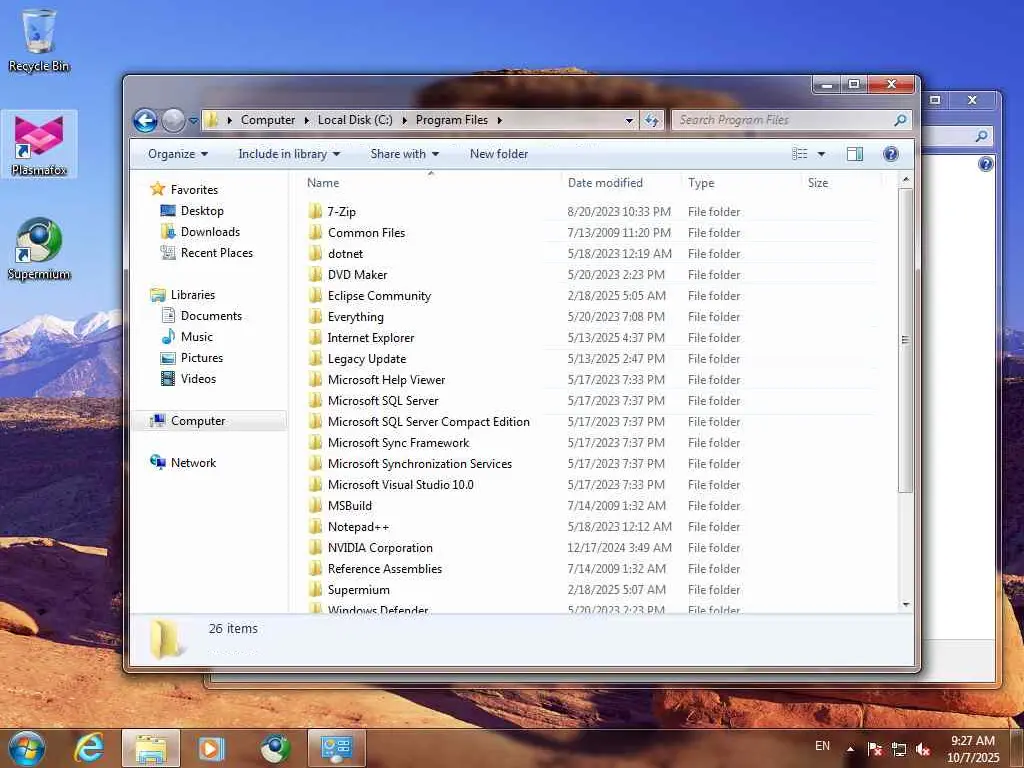Show hidden system tray icons arrow
The image size is (1024, 768).
pos(850,749)
